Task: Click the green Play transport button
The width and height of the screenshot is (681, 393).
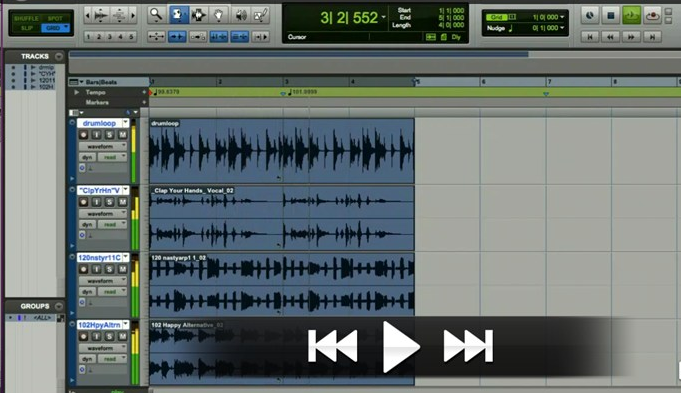Action: click(631, 16)
